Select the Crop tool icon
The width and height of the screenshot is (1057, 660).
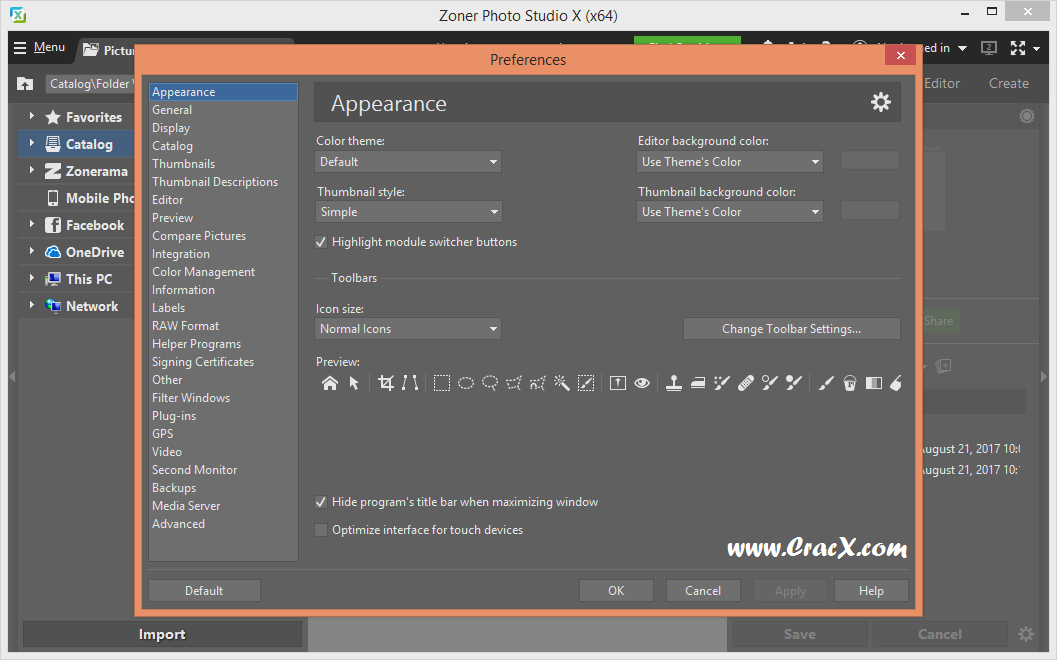(386, 383)
